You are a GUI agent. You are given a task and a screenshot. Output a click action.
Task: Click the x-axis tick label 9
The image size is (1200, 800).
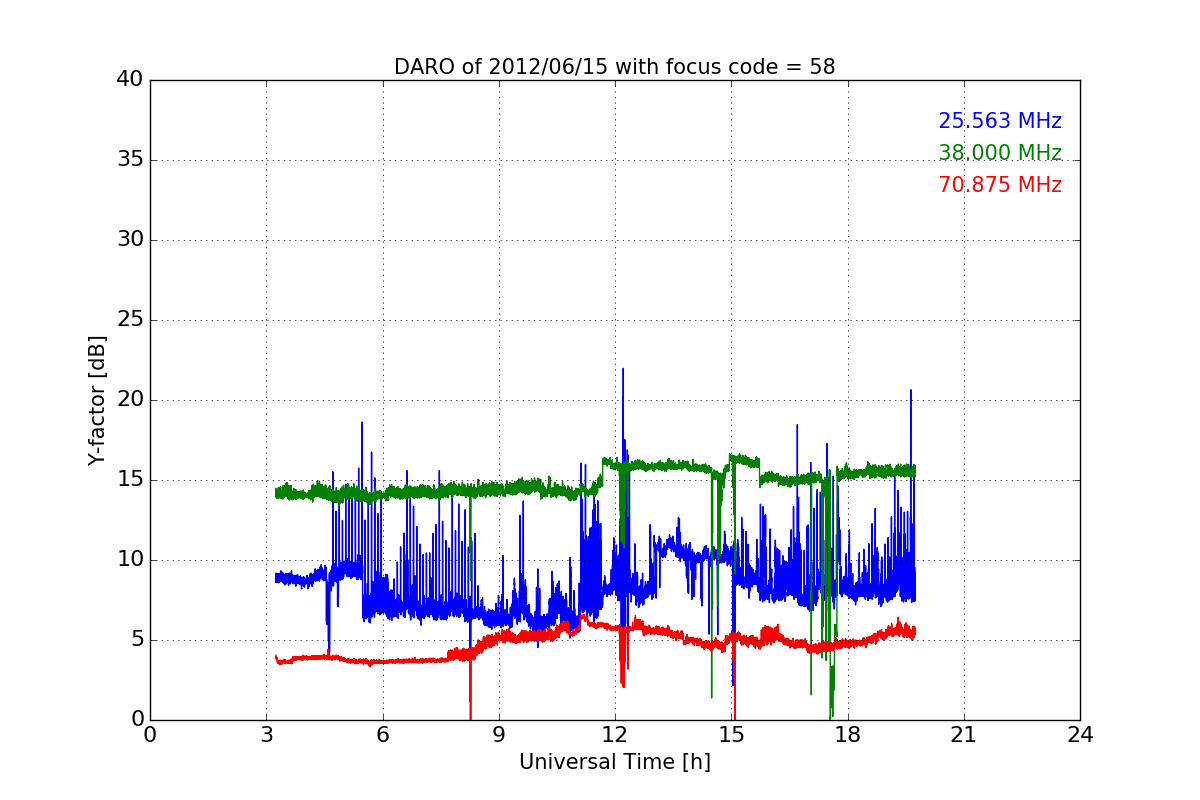[498, 735]
